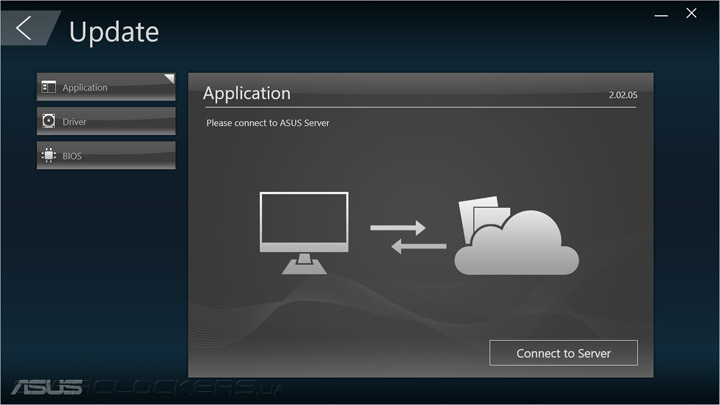The image size is (720, 405).
Task: Minimize the Update window
Action: coord(661,15)
